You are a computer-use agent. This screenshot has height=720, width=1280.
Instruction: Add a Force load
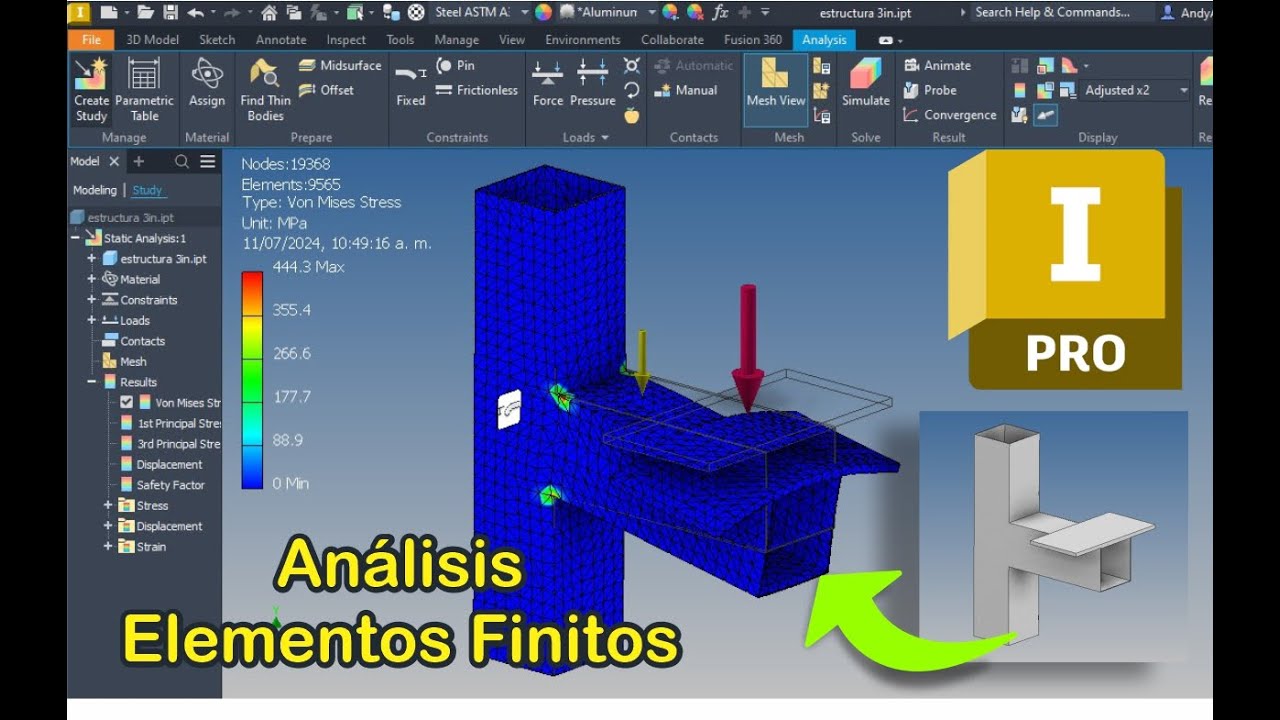[547, 83]
